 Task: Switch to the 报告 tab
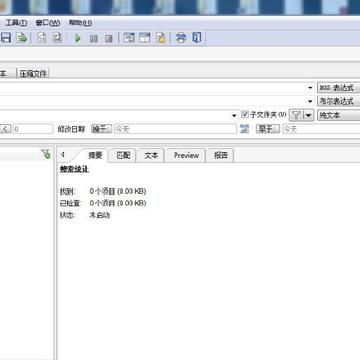tap(220, 155)
